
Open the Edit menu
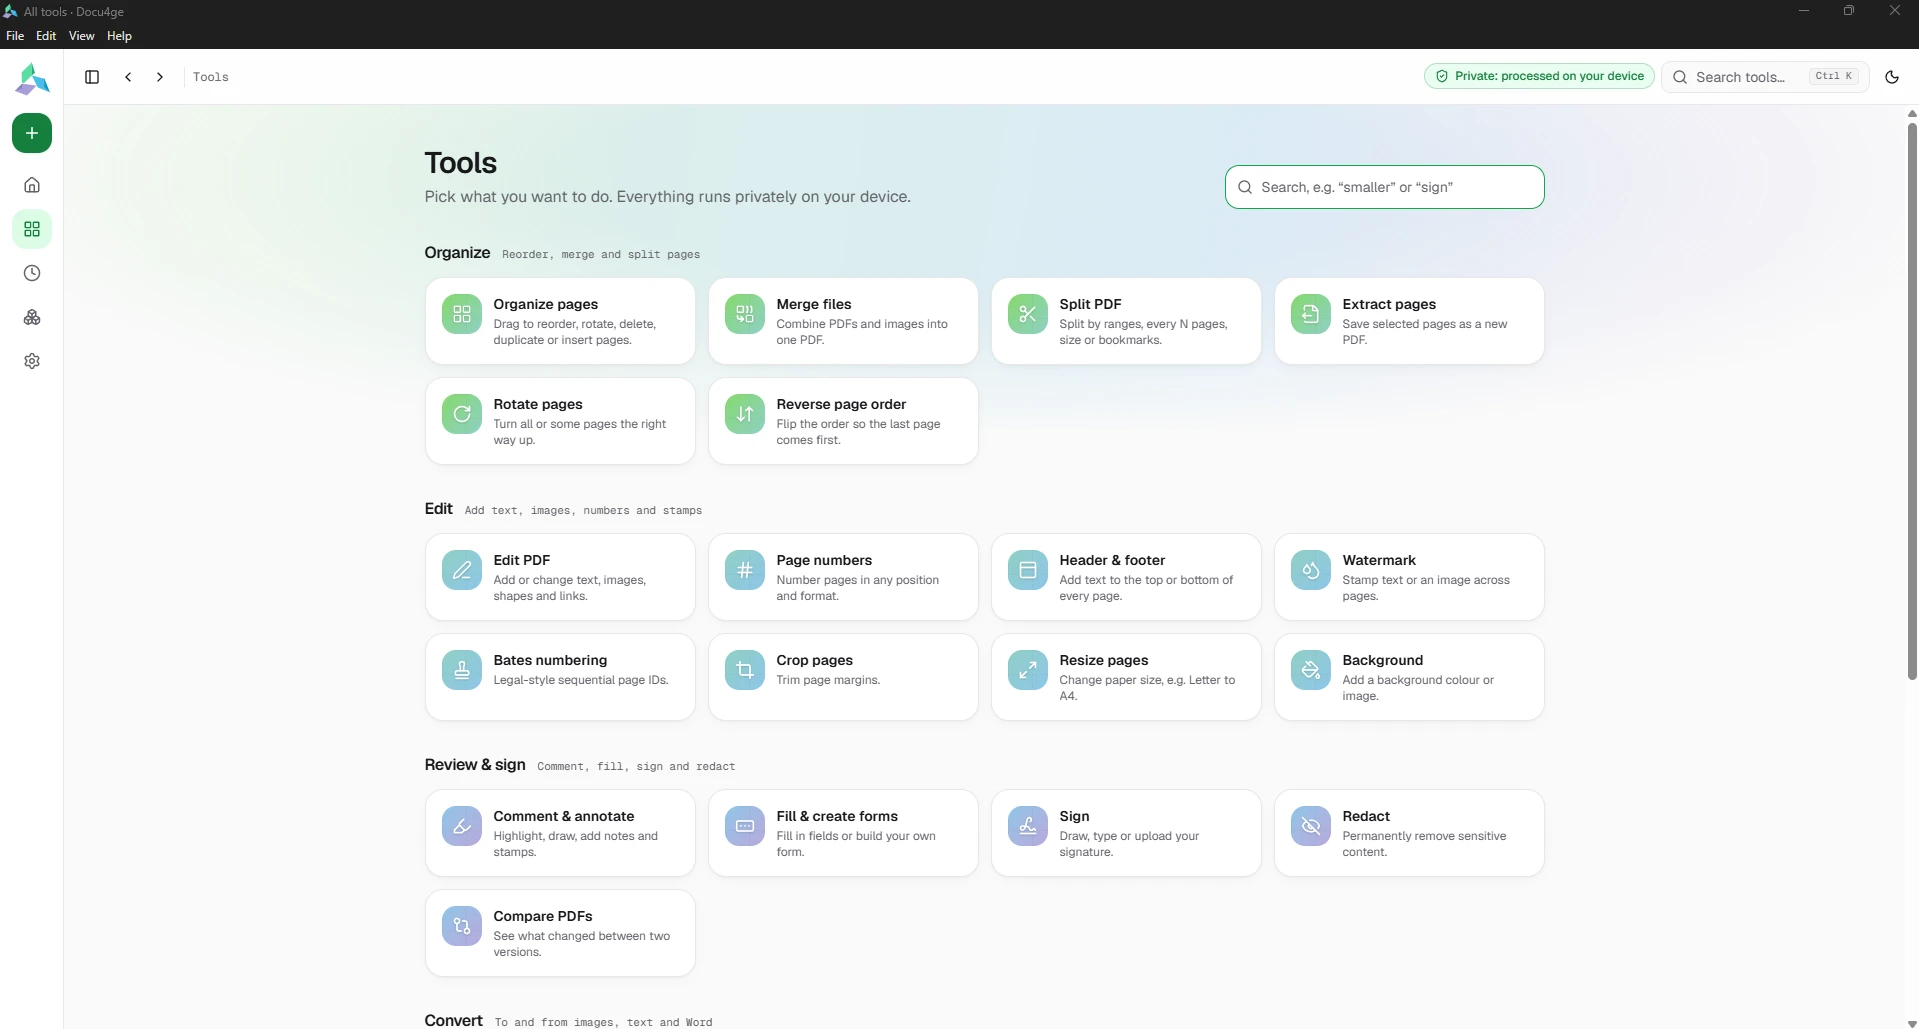click(x=46, y=36)
